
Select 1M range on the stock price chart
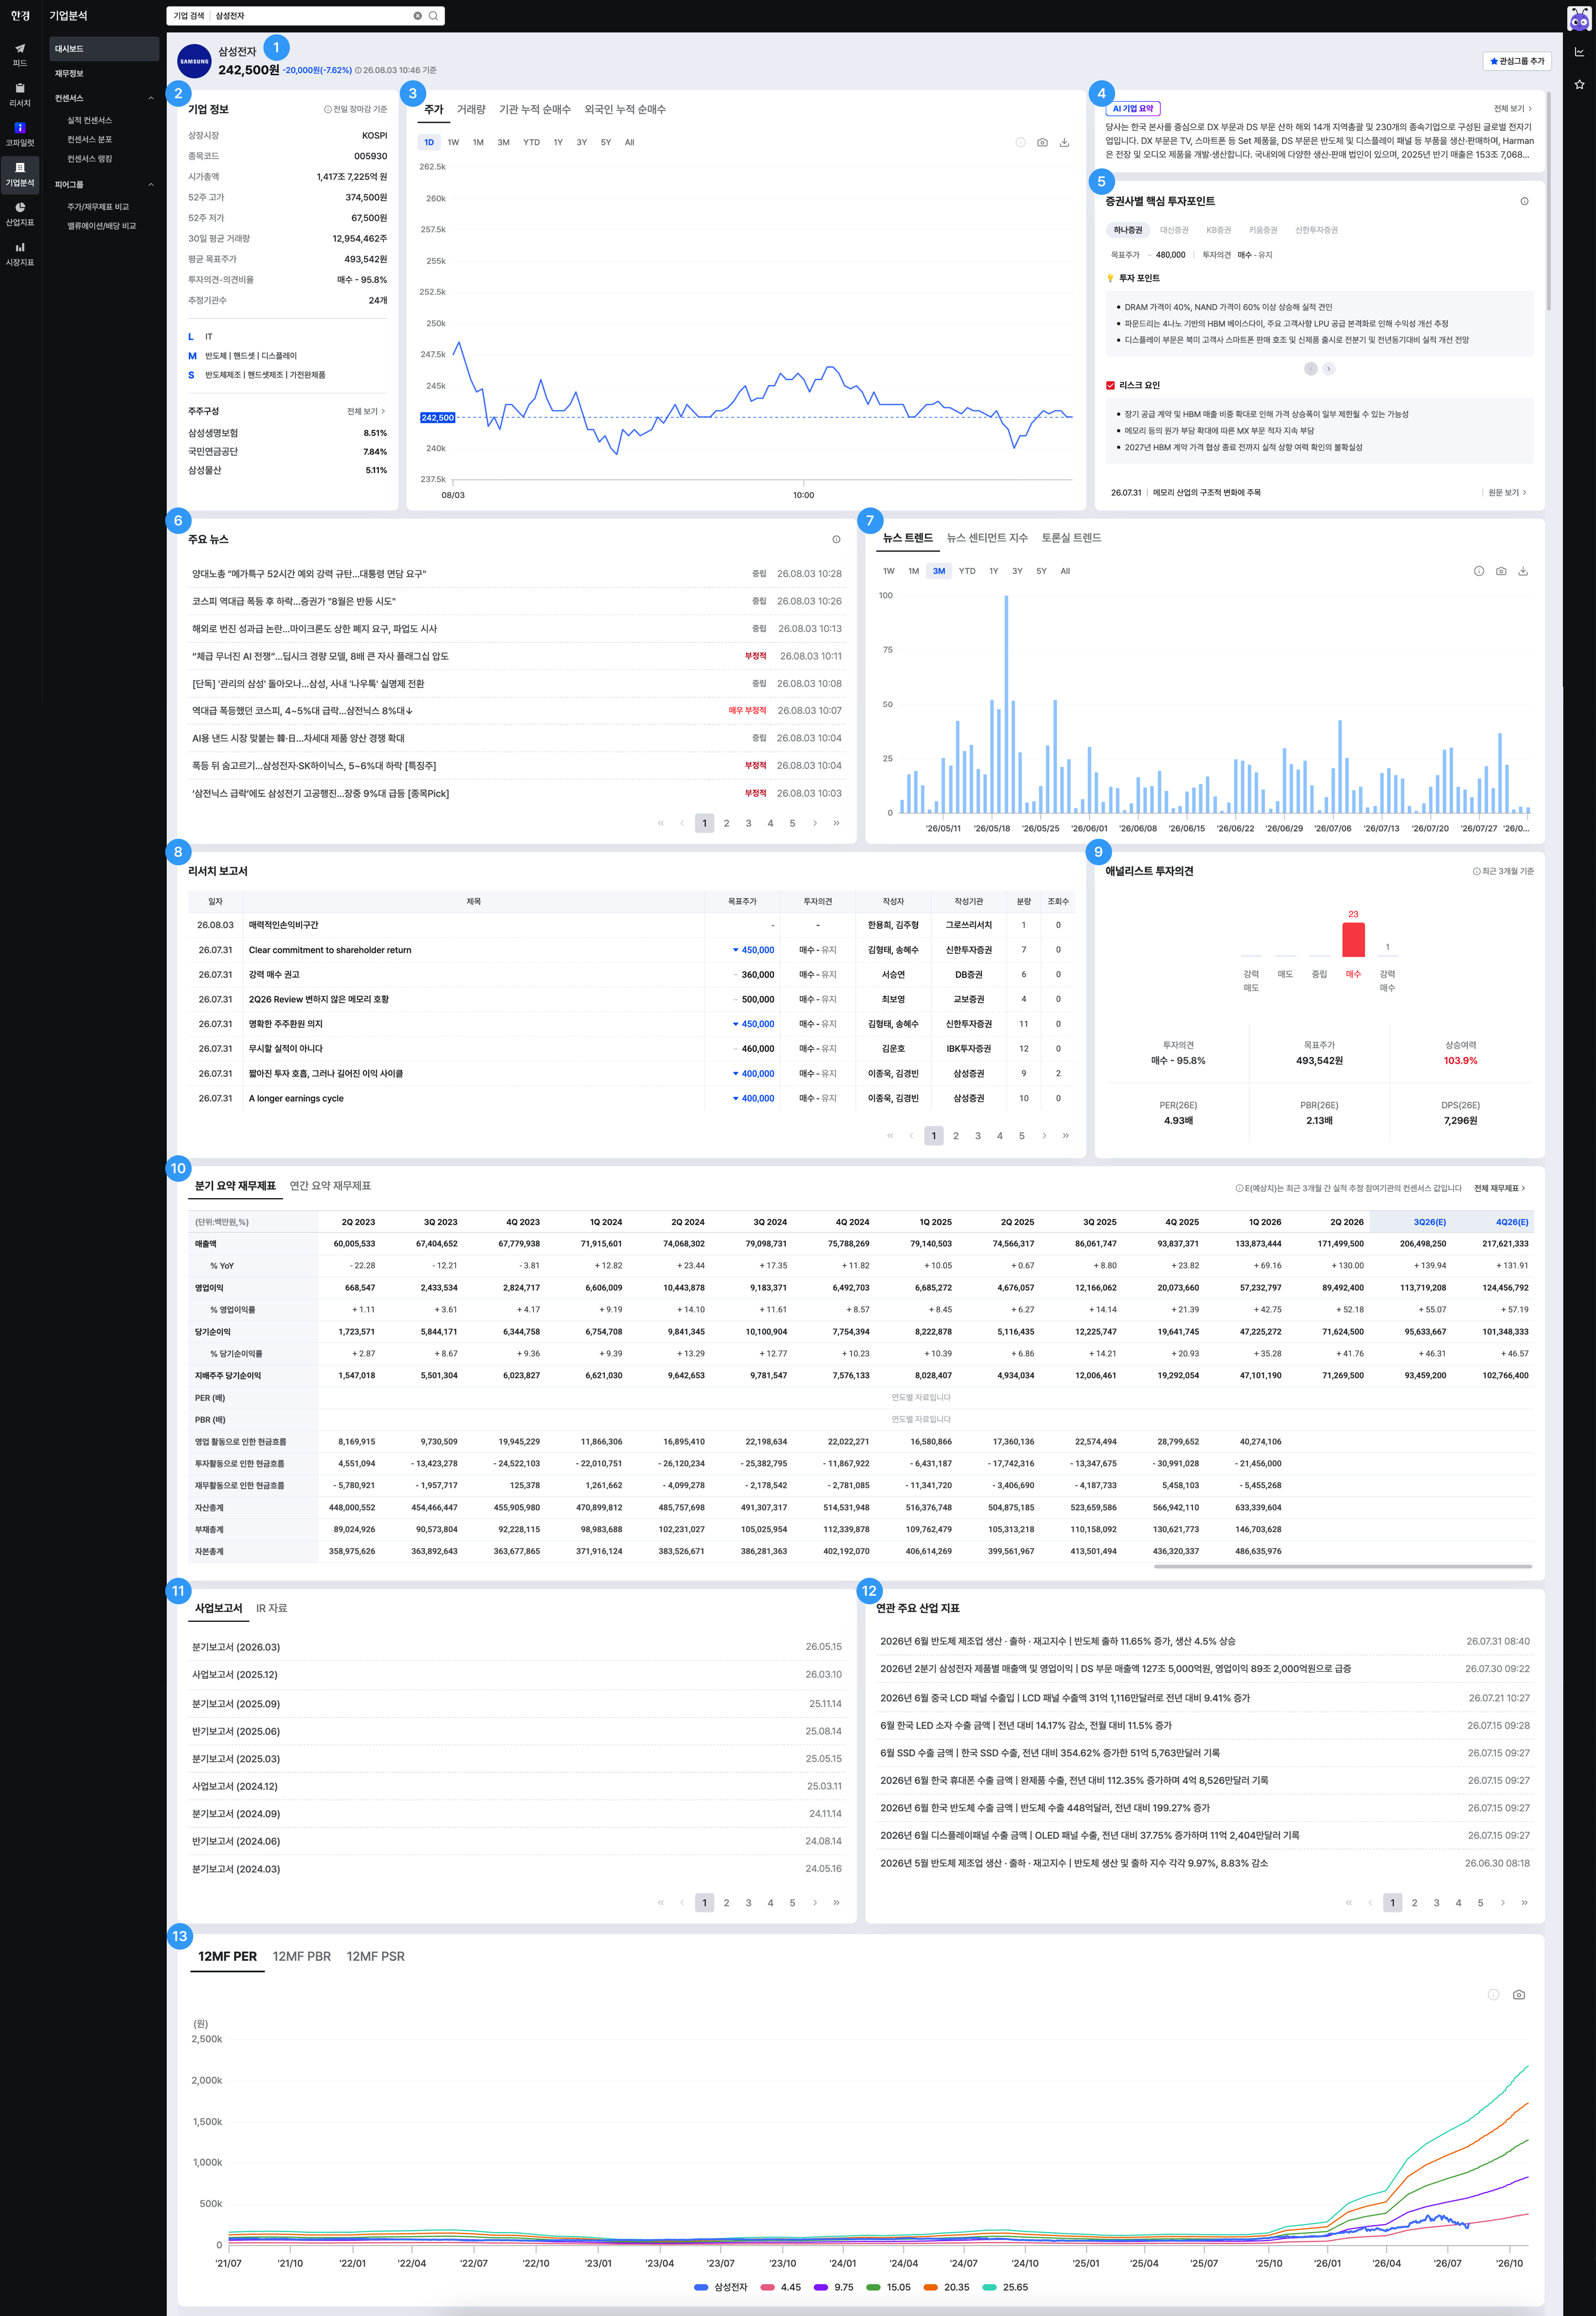pyautogui.click(x=478, y=142)
